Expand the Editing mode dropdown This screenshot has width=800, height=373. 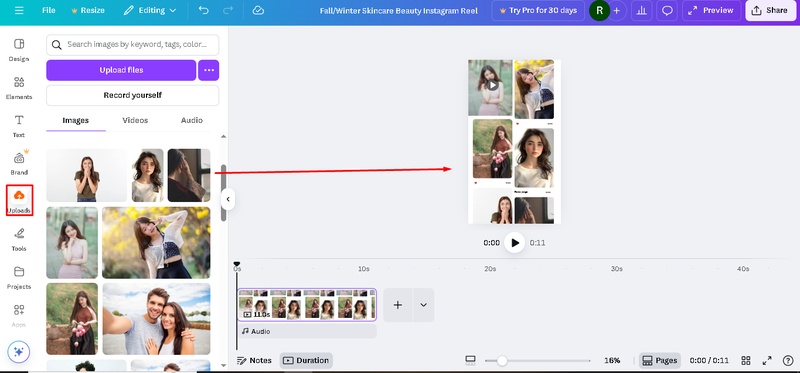tap(150, 10)
